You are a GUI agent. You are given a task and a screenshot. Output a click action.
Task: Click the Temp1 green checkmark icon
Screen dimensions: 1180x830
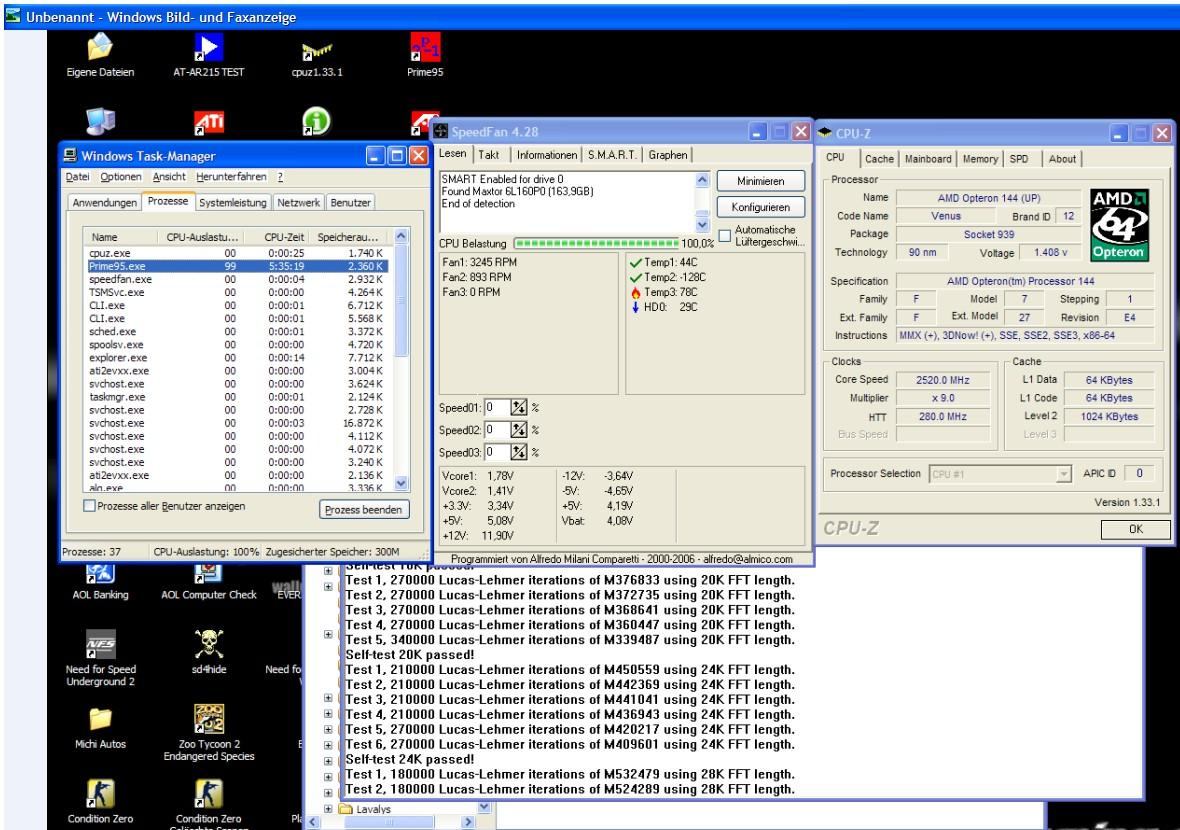pos(635,263)
